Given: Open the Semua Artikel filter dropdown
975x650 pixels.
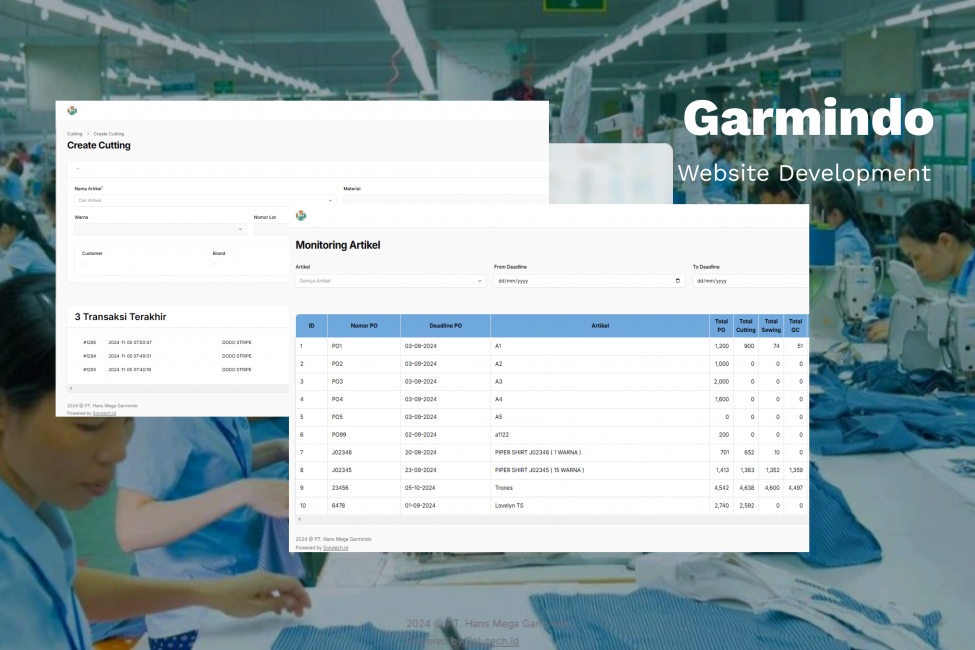Looking at the screenshot, I should [x=390, y=281].
